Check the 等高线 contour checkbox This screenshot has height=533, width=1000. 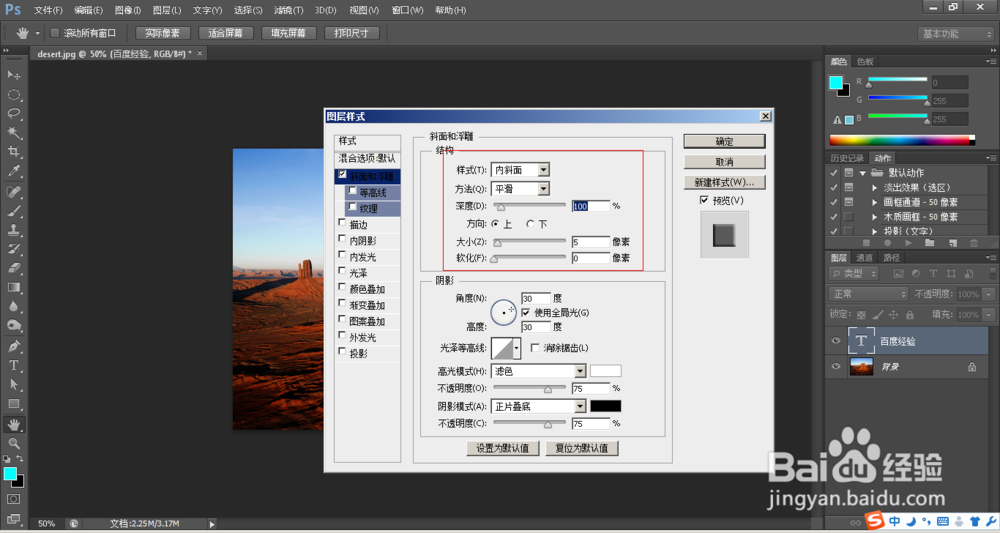[x=352, y=191]
